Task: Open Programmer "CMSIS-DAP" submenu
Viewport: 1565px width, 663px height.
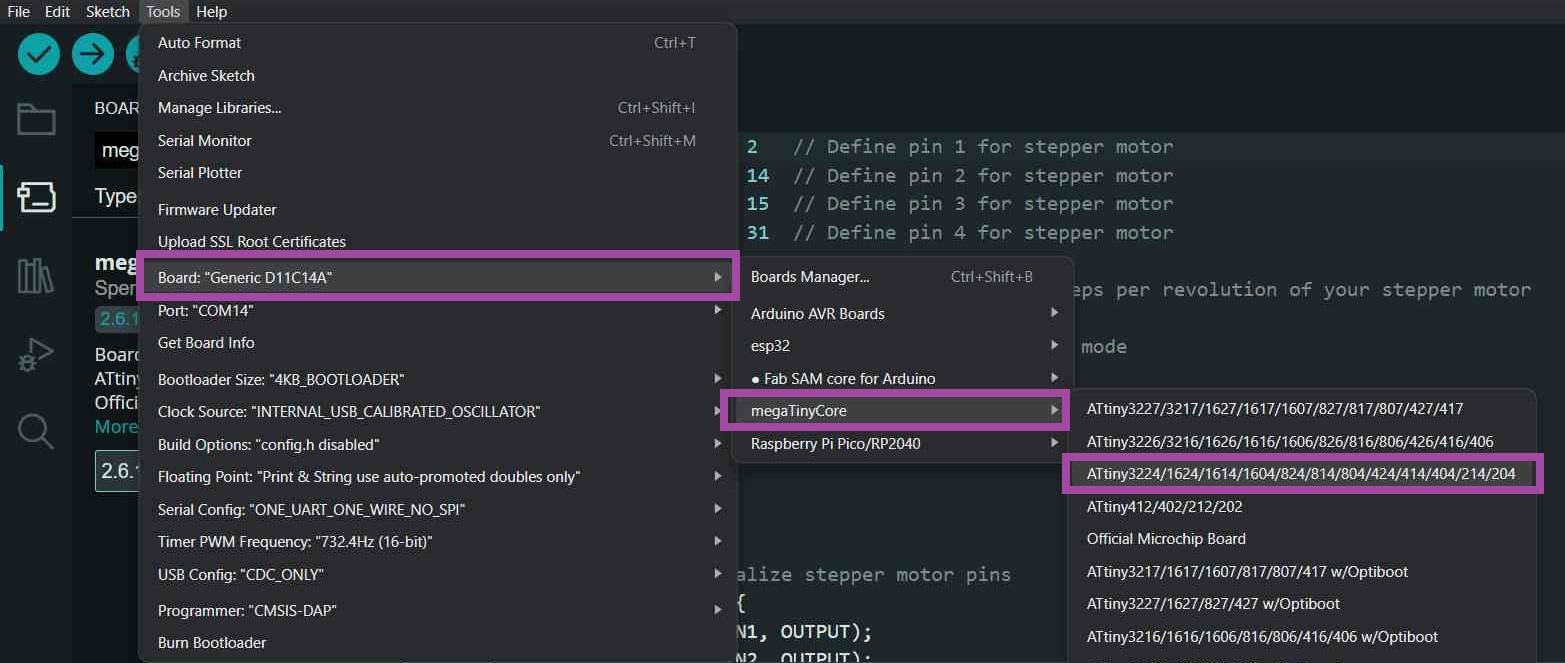Action: pos(247,610)
